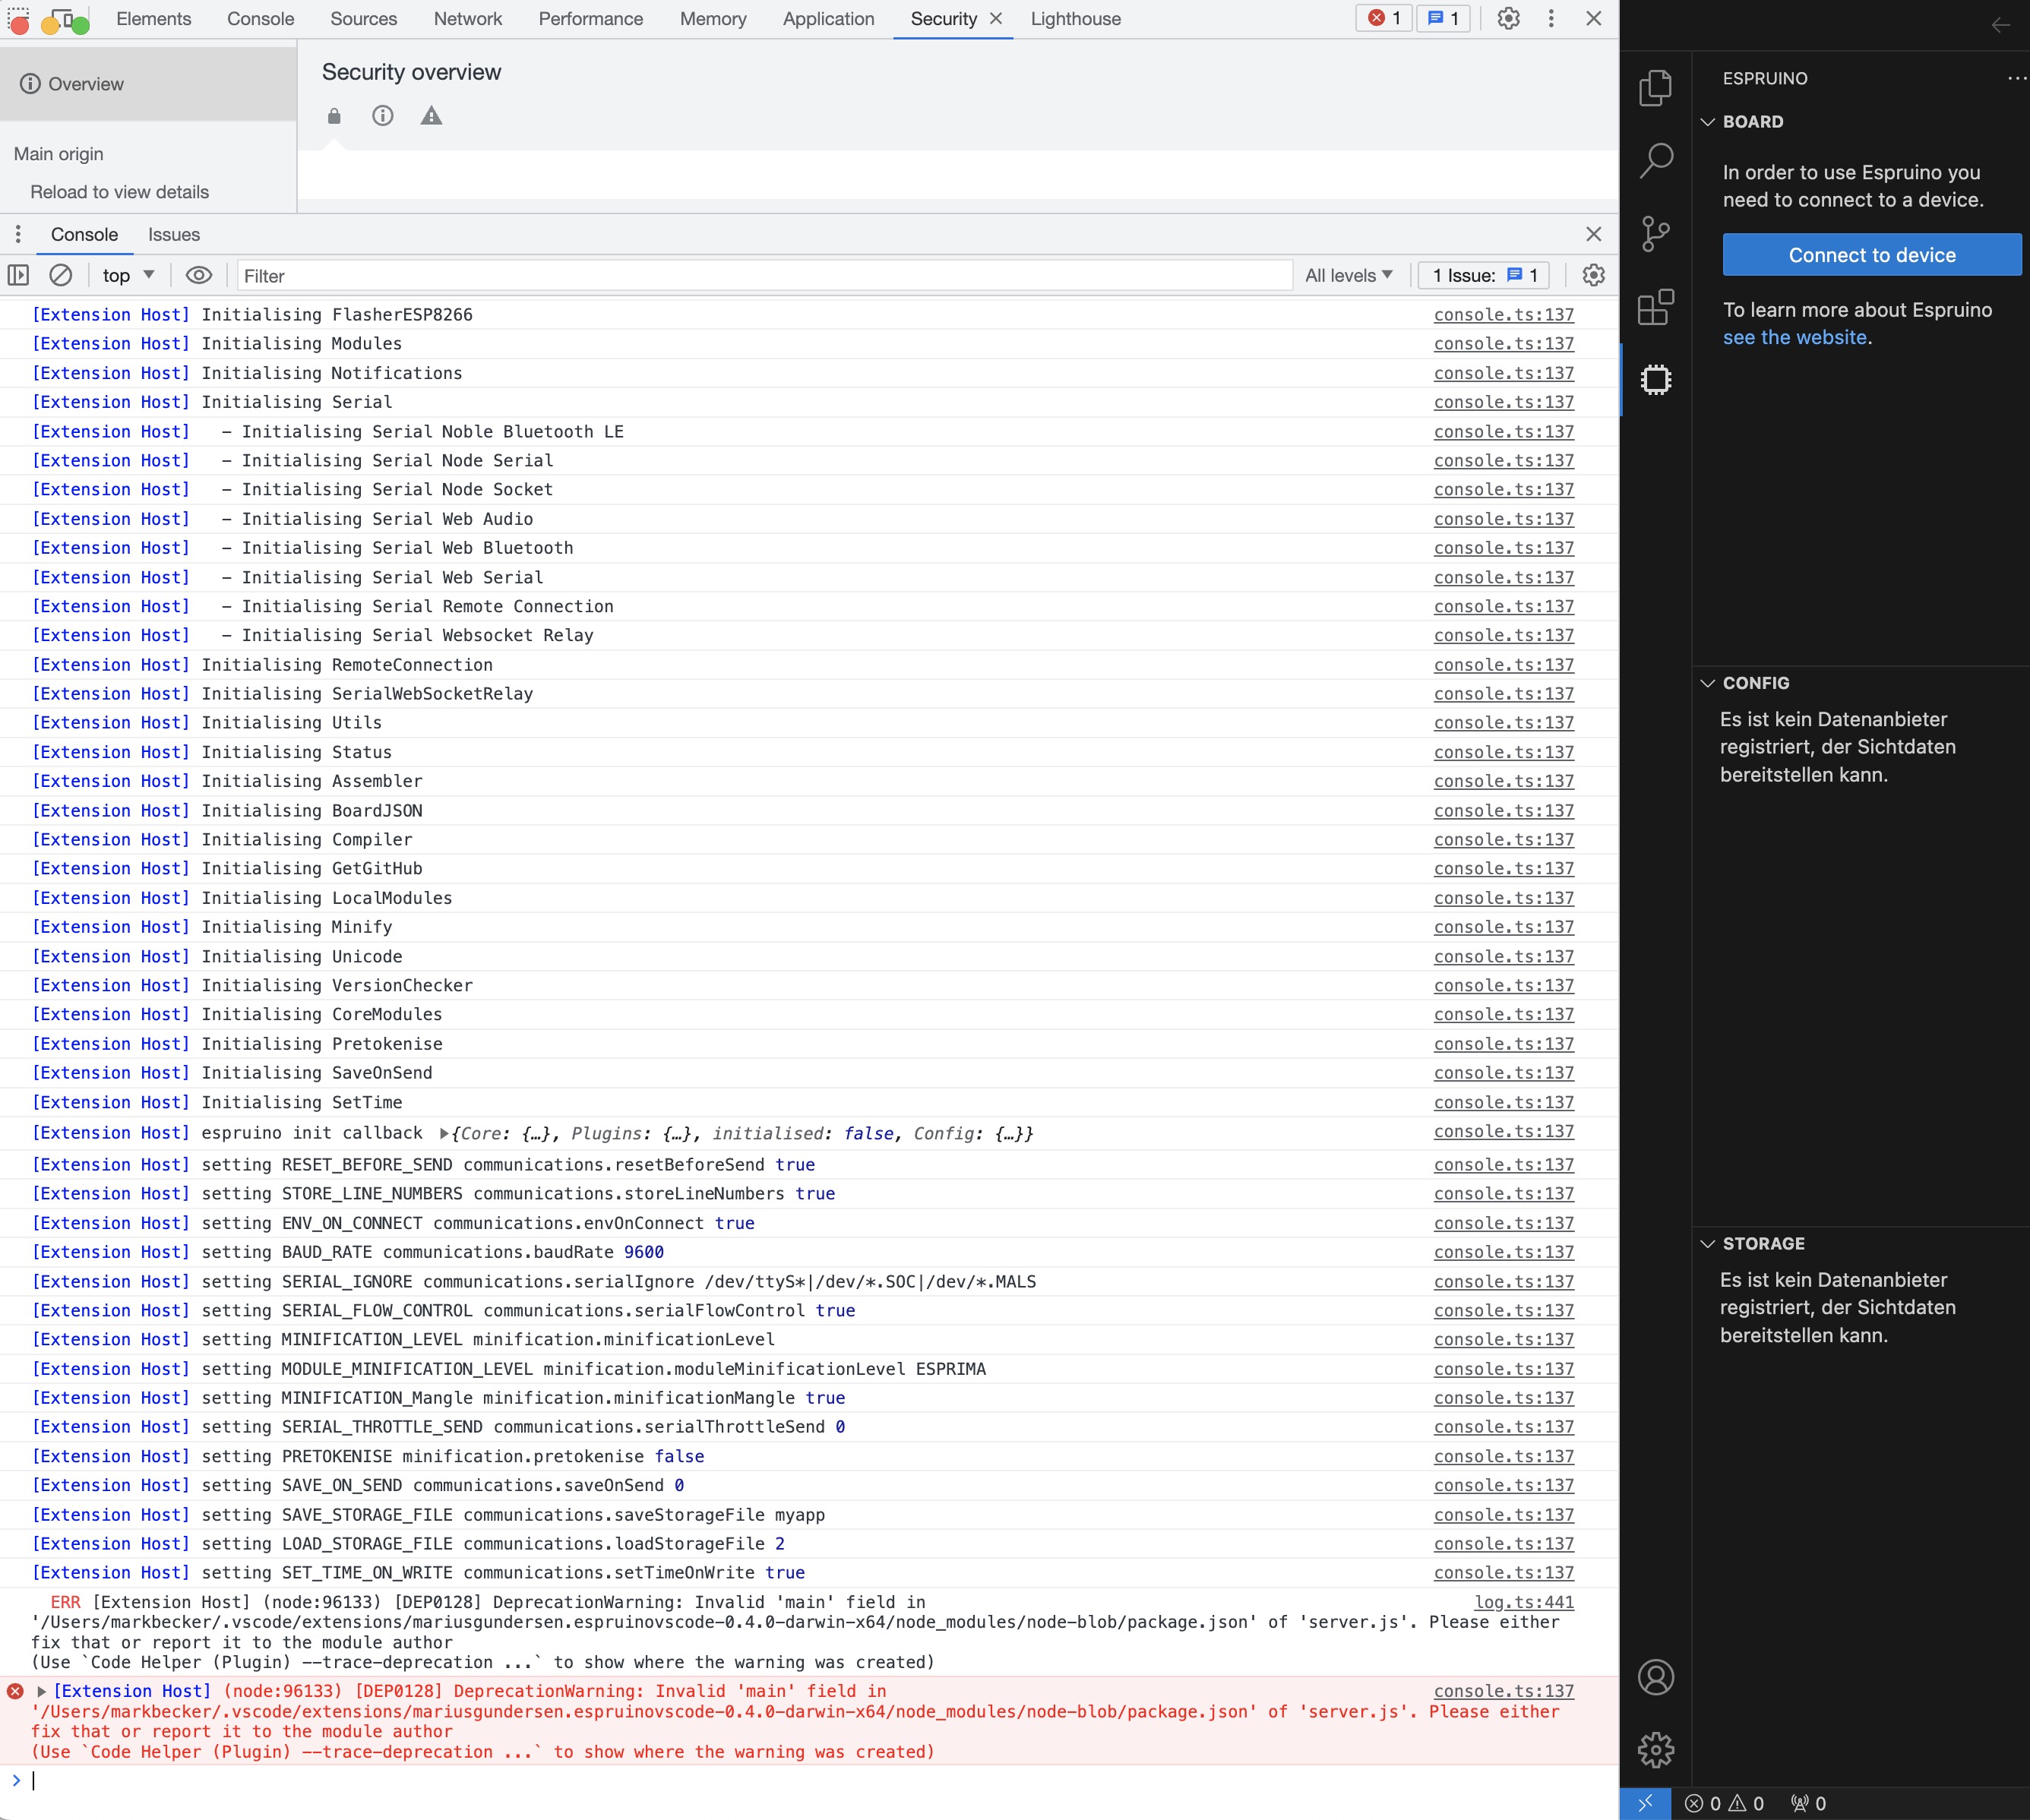Open the top context selector dropdown
Viewport: 2030px width, 1820px height.
tap(128, 275)
